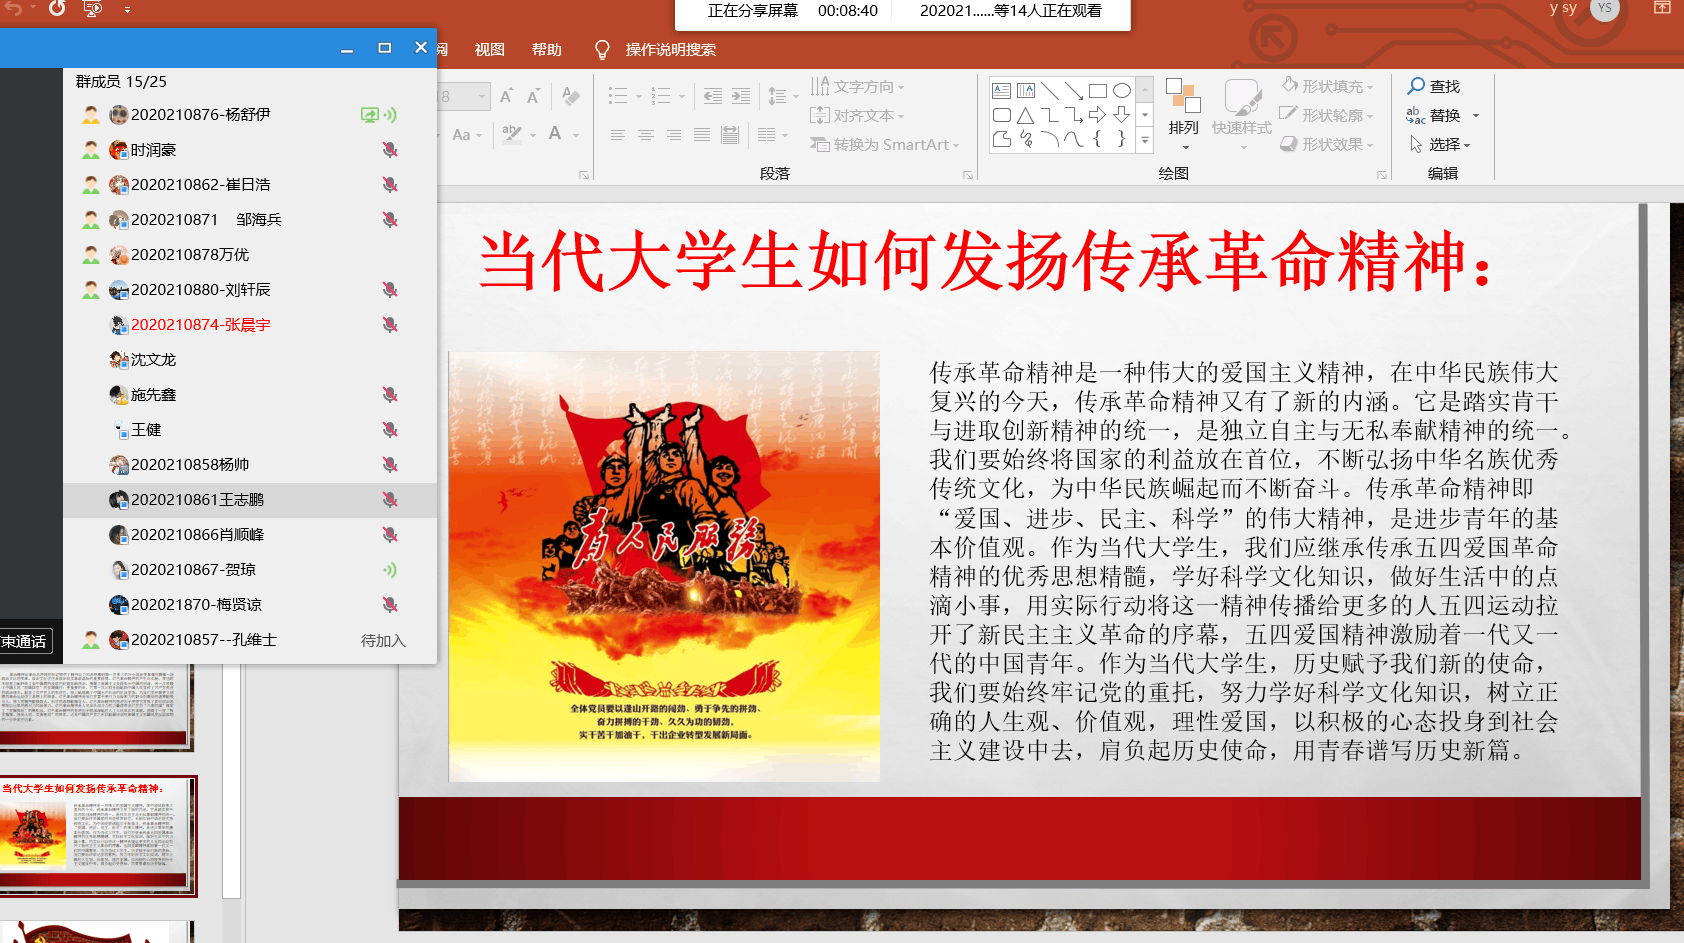Toggle the microphone icon for 2020210861王志鹏
This screenshot has width=1684, height=943.
[390, 500]
